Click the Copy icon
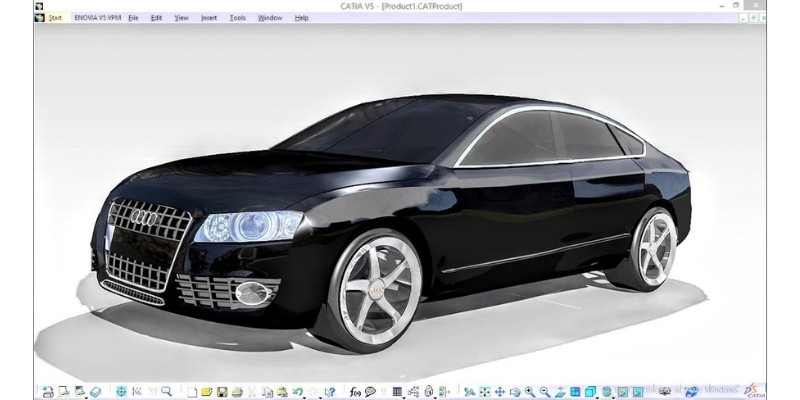 [267, 392]
